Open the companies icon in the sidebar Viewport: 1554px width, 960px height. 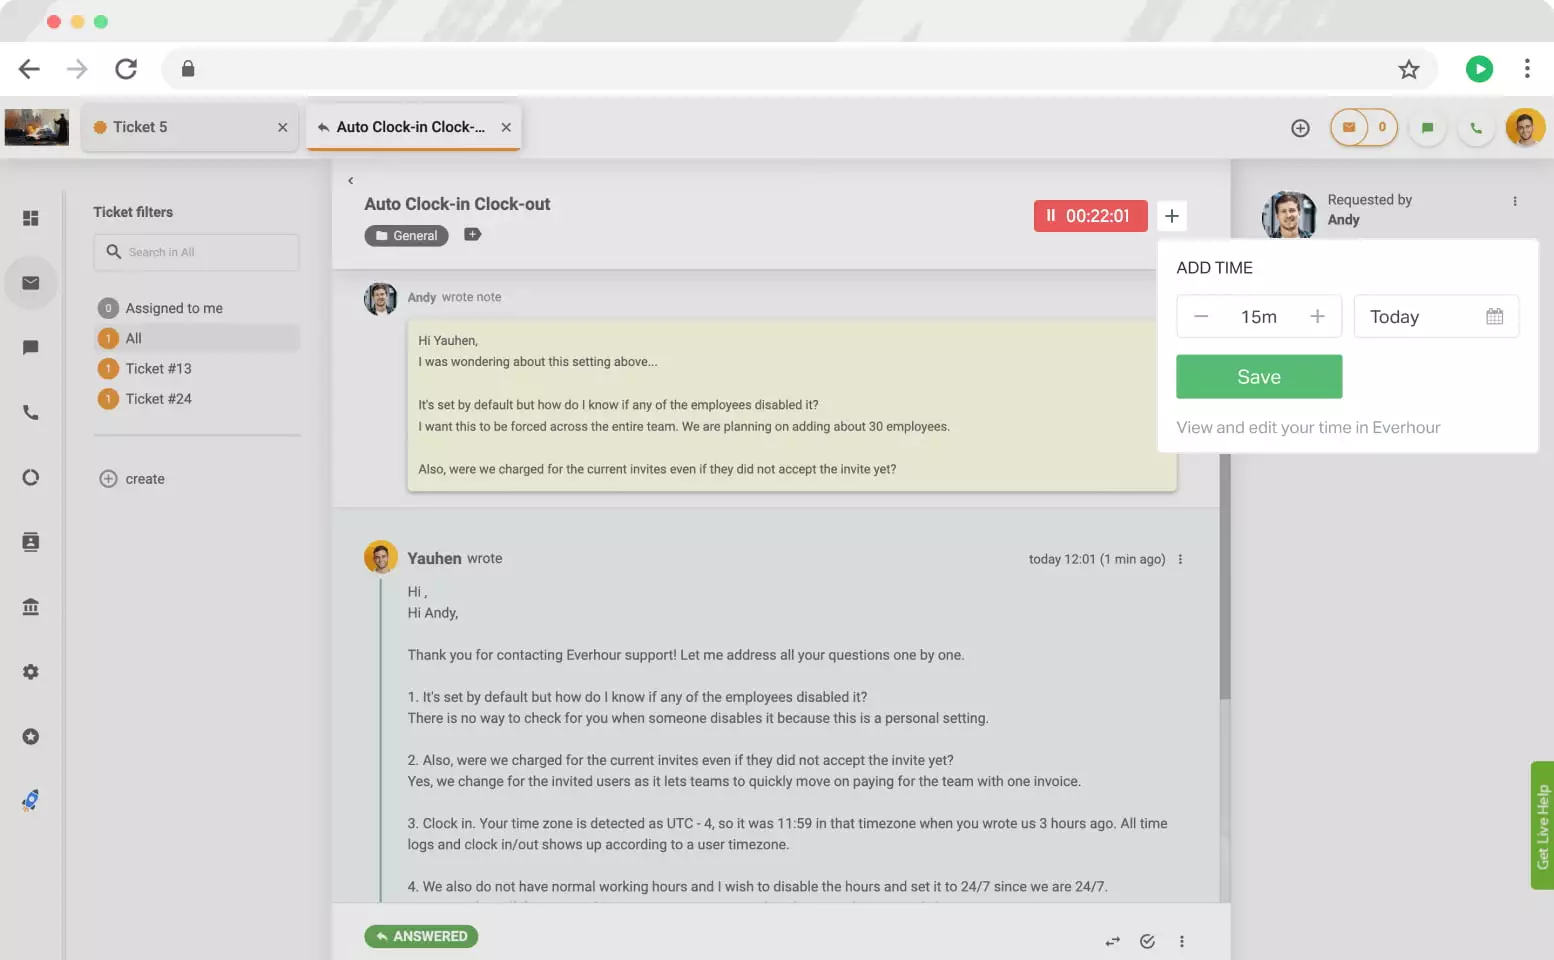click(x=31, y=606)
